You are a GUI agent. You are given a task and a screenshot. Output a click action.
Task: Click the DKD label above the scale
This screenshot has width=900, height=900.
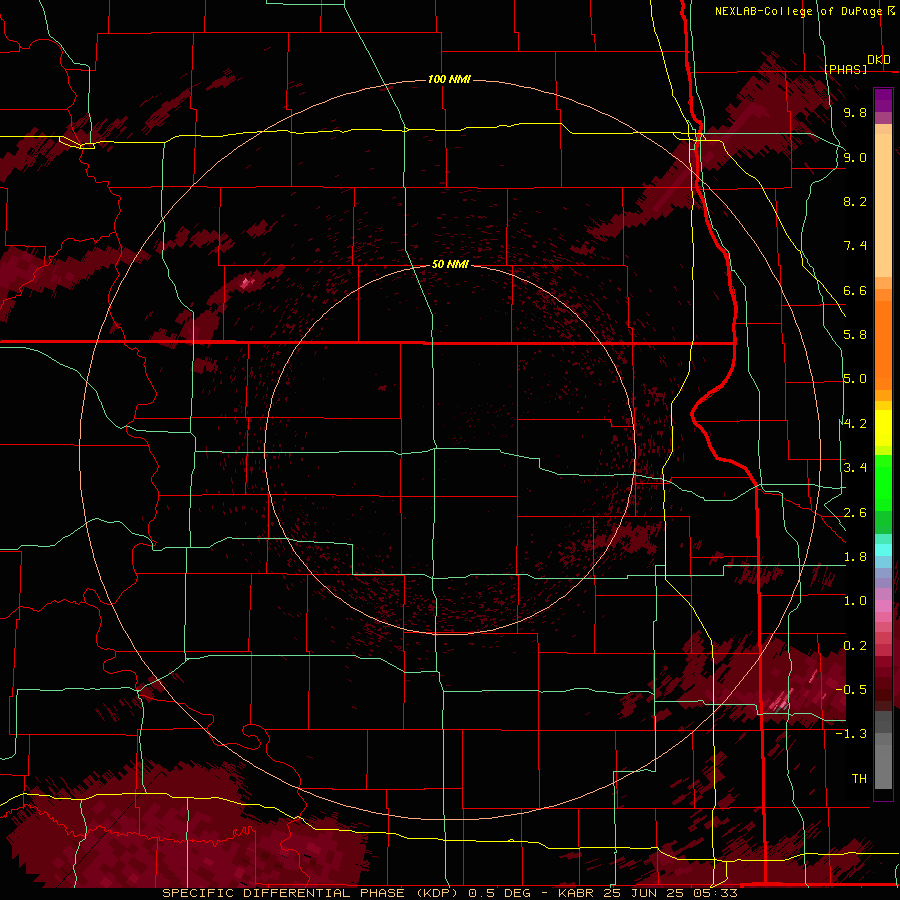point(879,60)
